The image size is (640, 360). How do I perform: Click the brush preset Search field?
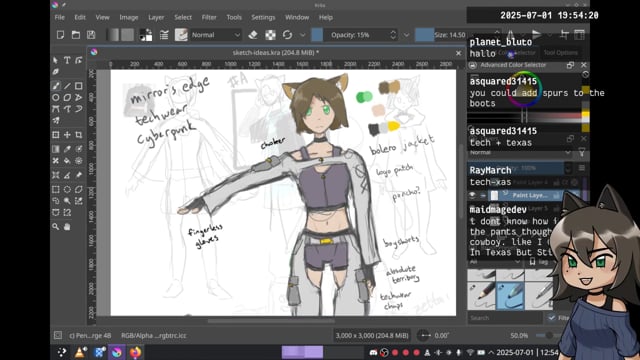point(505,318)
